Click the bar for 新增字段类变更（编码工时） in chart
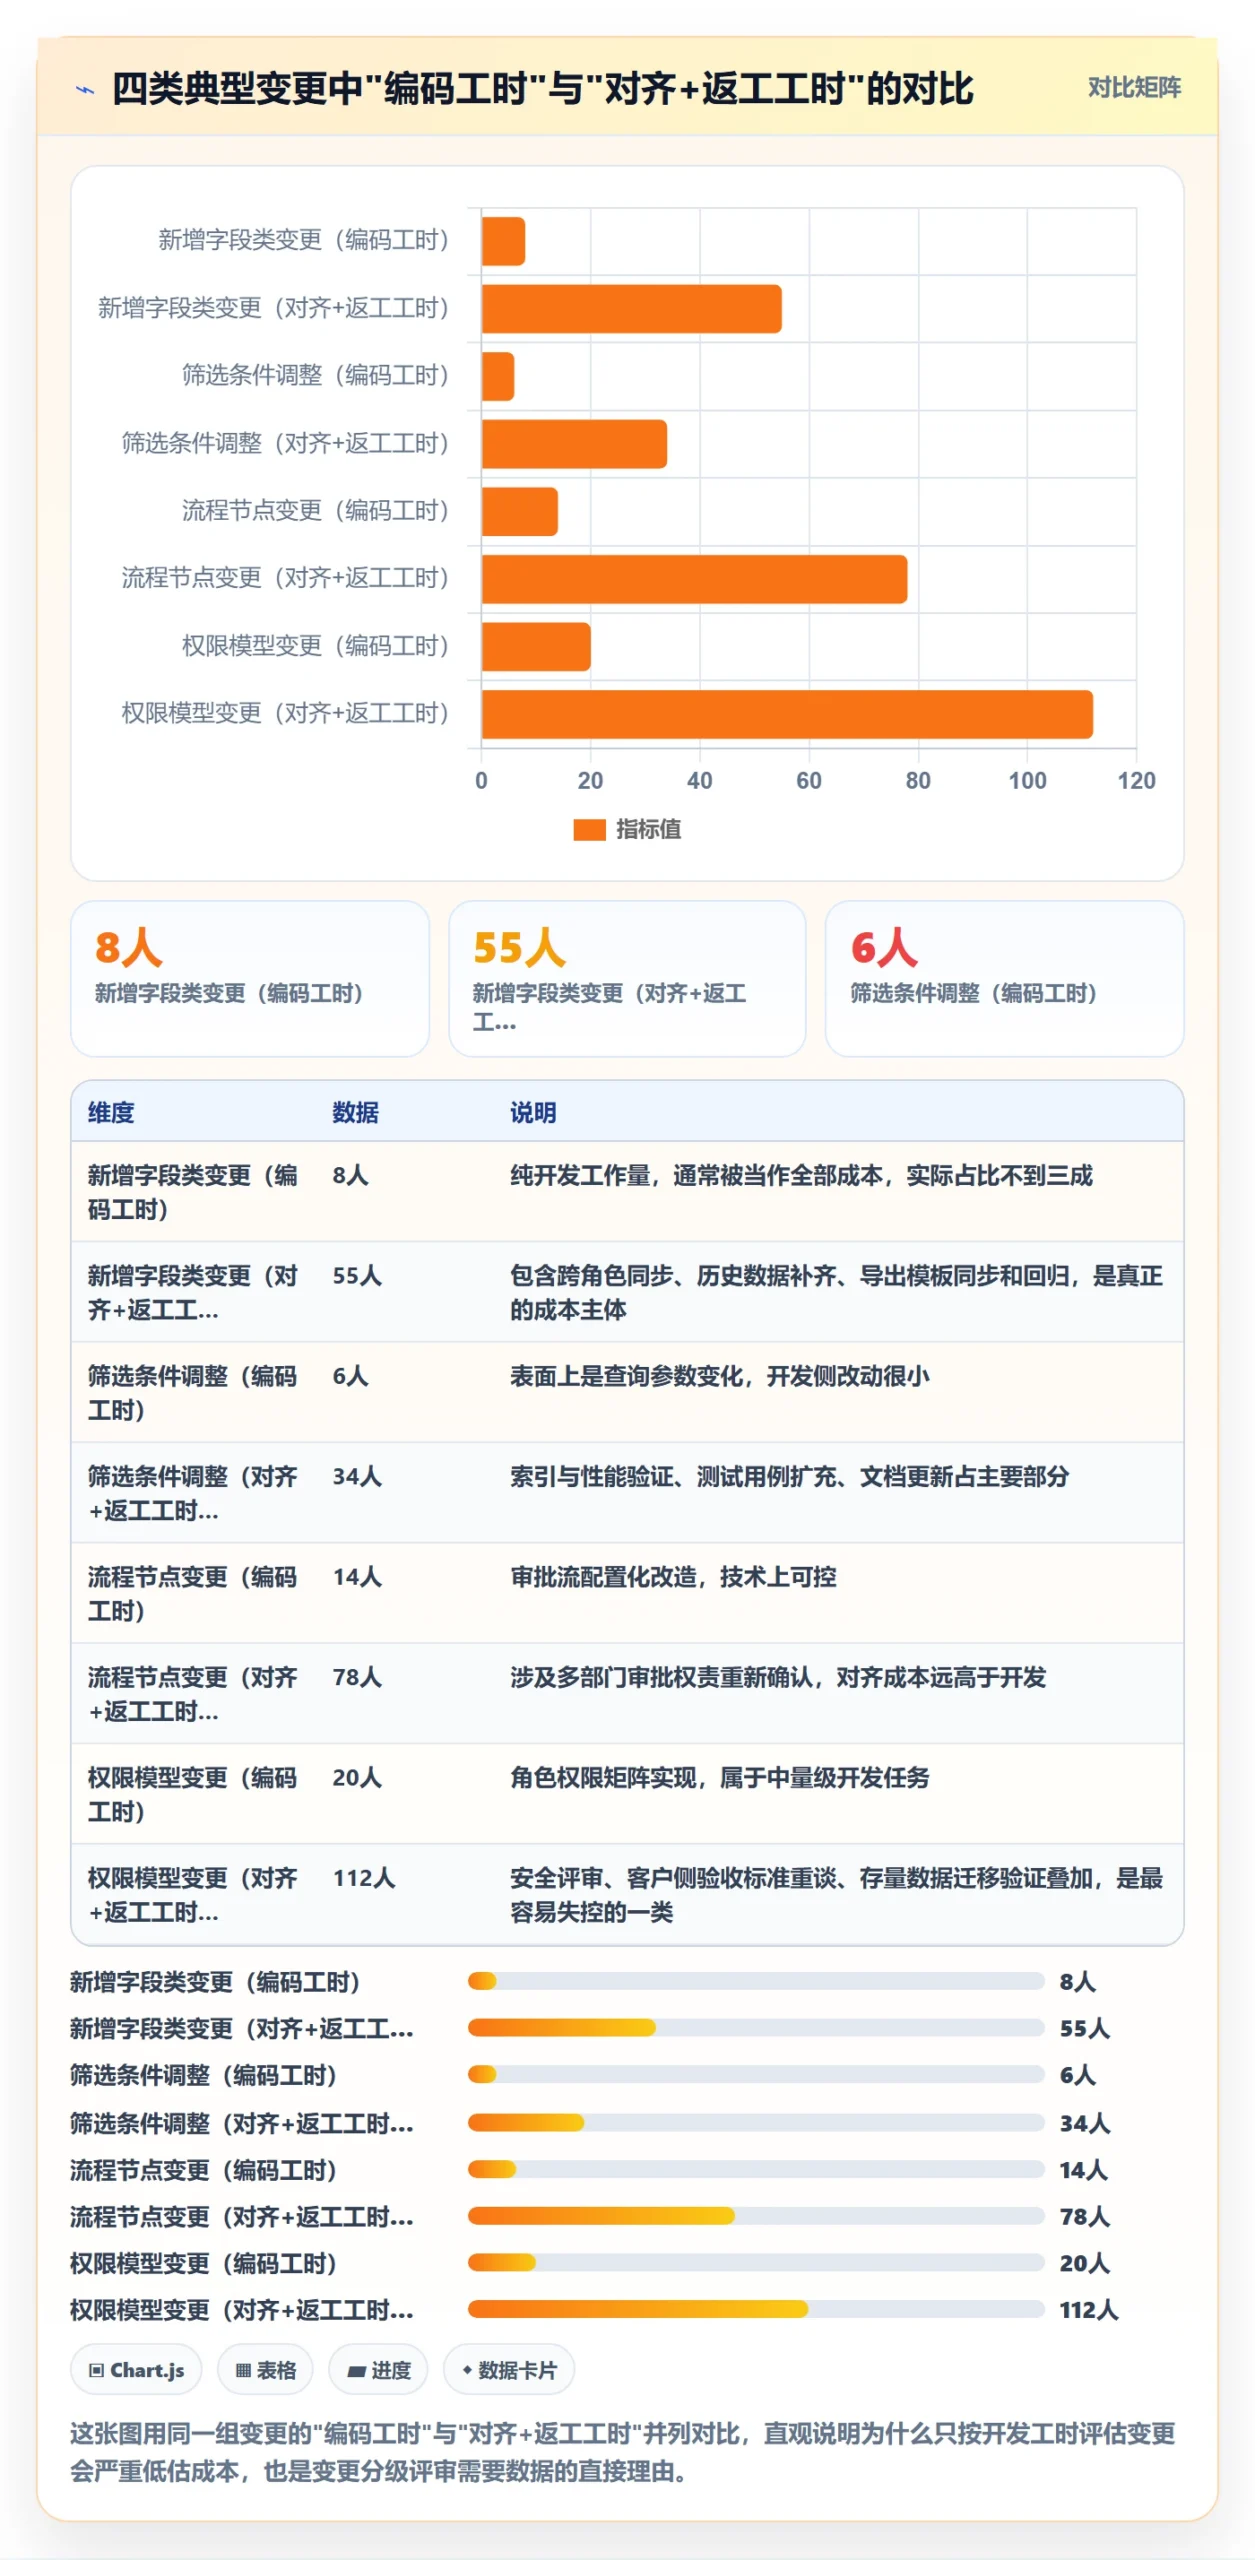Viewport: 1255px width, 2560px height. [503, 241]
